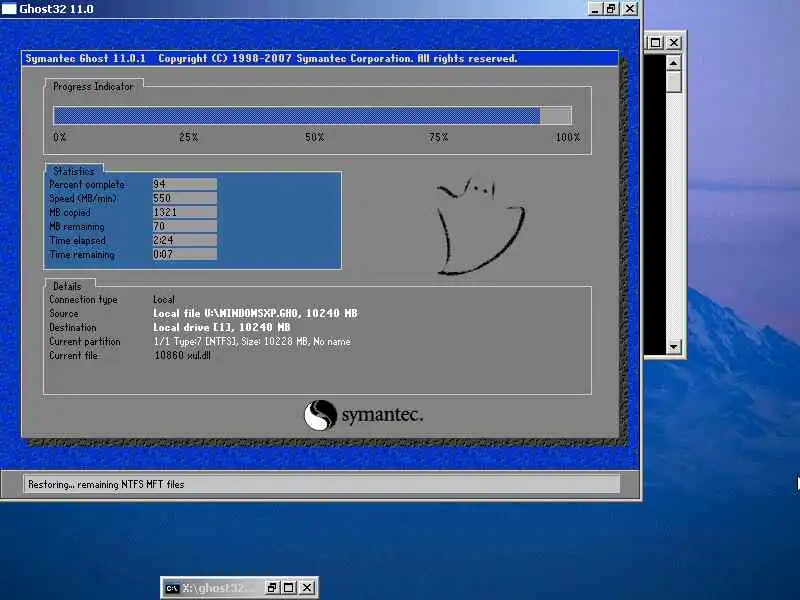Viewport: 800px width, 600px height.
Task: Click the Time elapsed value 2:24
Action: (x=185, y=240)
